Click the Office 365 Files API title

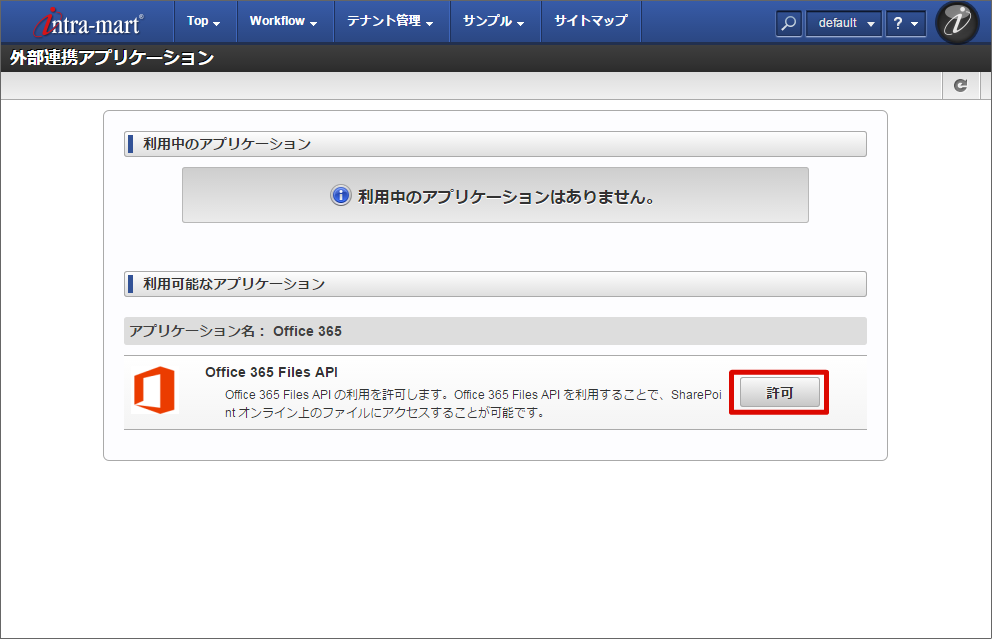[x=271, y=372]
